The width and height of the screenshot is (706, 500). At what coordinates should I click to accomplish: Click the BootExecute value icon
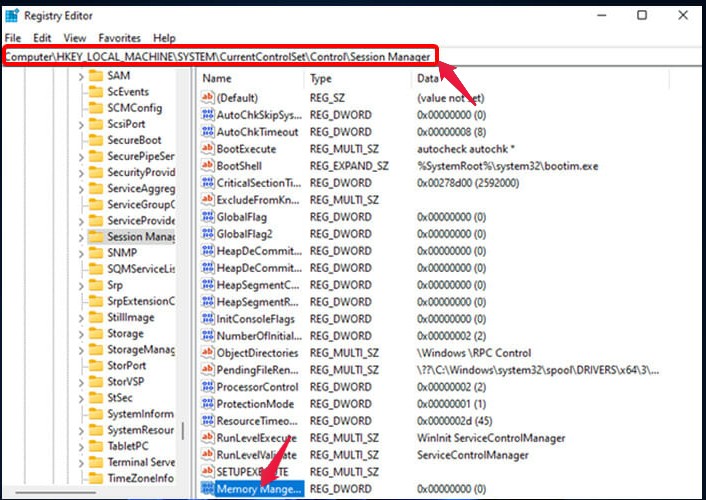(208, 148)
